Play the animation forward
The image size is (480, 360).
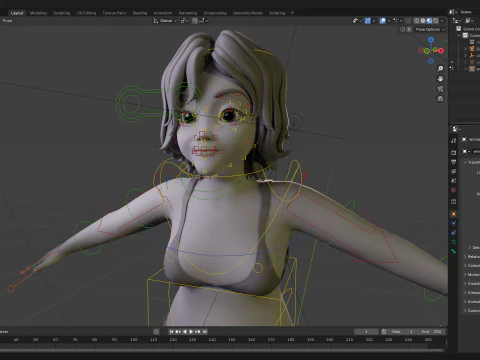(191, 332)
